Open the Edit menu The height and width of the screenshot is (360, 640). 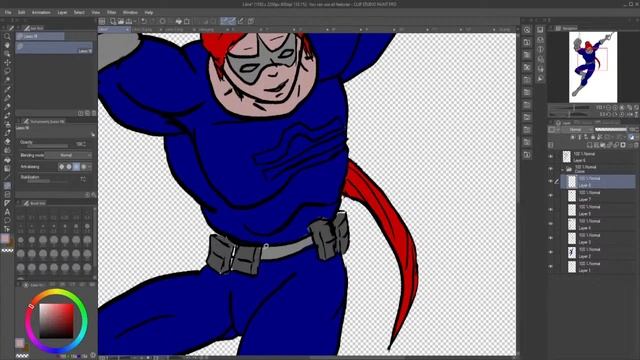(21, 13)
